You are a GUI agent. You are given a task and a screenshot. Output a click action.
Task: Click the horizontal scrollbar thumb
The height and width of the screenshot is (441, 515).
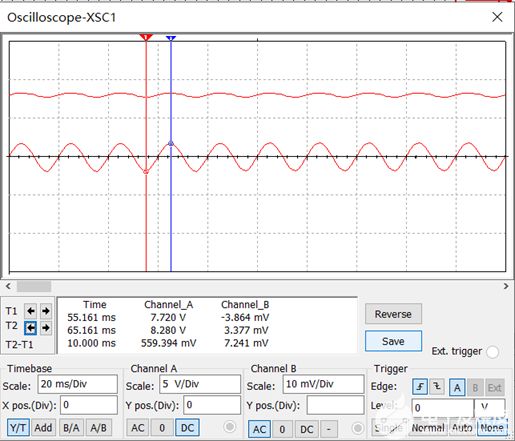[34, 286]
